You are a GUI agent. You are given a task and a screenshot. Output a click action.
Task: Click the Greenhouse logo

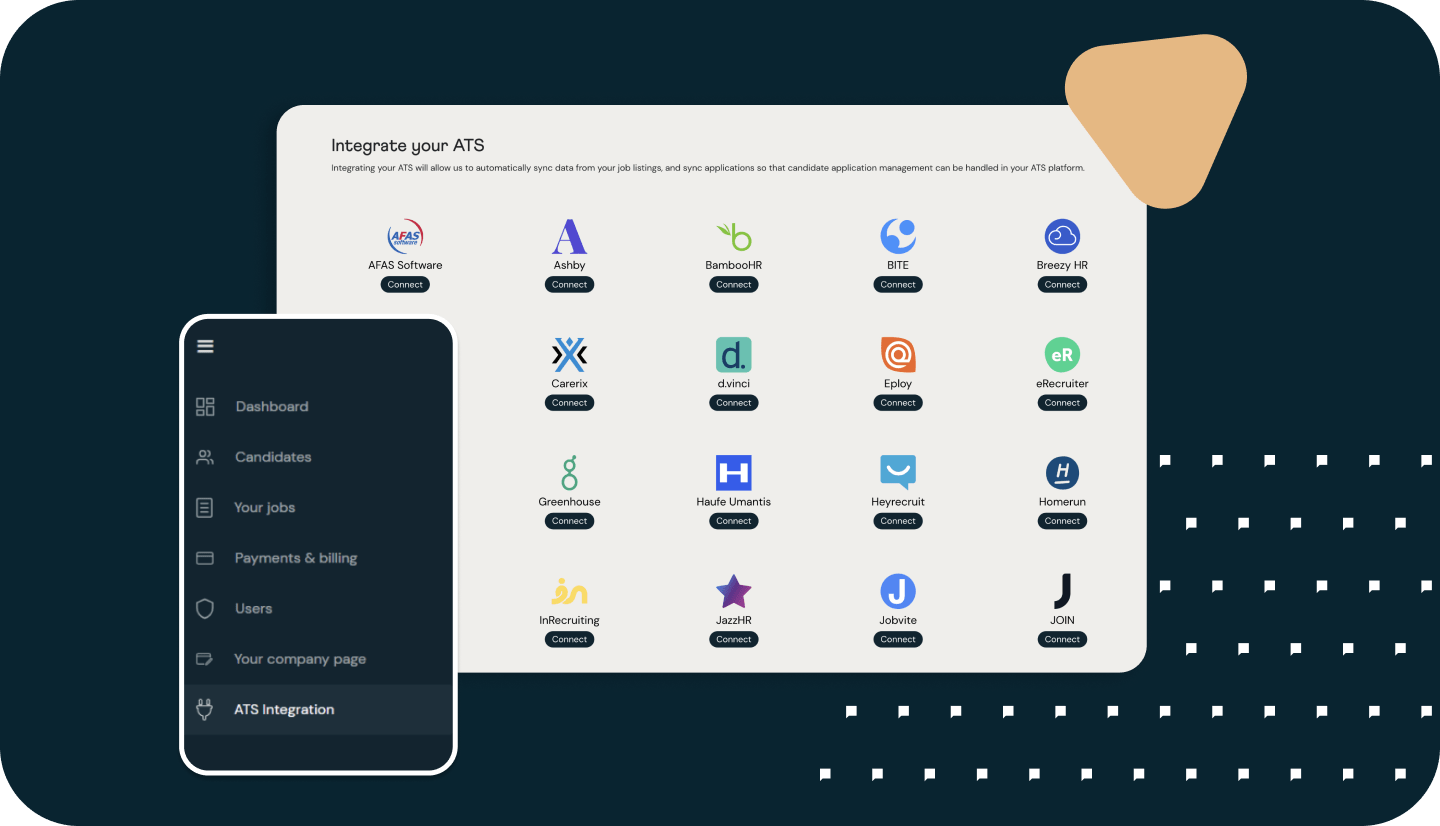pyautogui.click(x=569, y=473)
